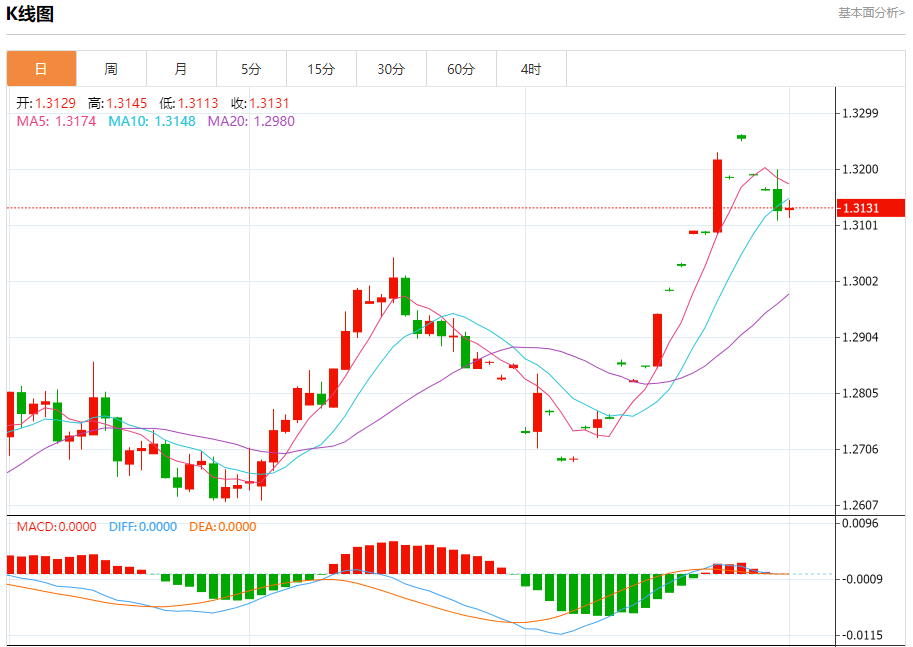Click the 1.3200 price axis label

pyautogui.click(x=860, y=169)
